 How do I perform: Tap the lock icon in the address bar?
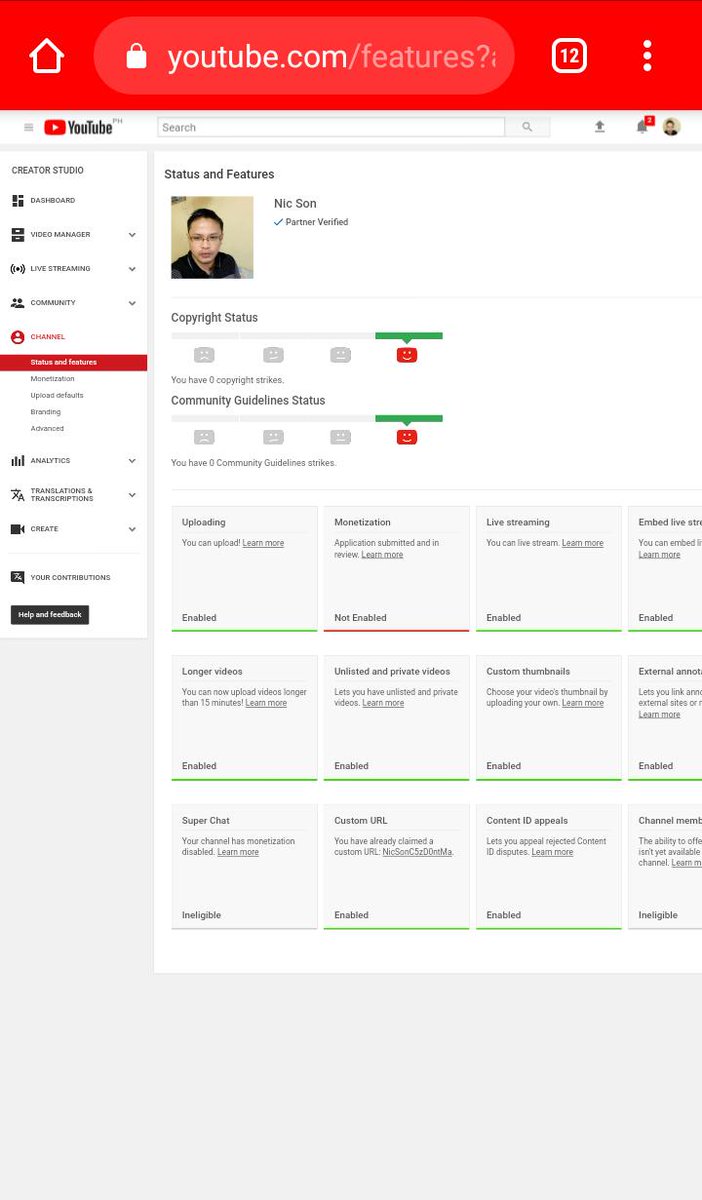(x=136, y=57)
